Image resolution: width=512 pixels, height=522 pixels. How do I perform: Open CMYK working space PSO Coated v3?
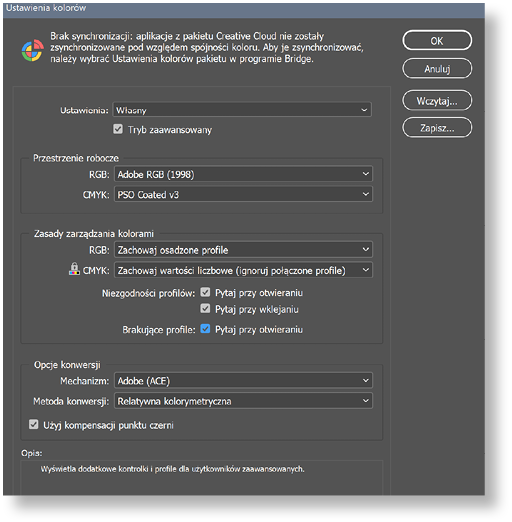[x=243, y=194]
